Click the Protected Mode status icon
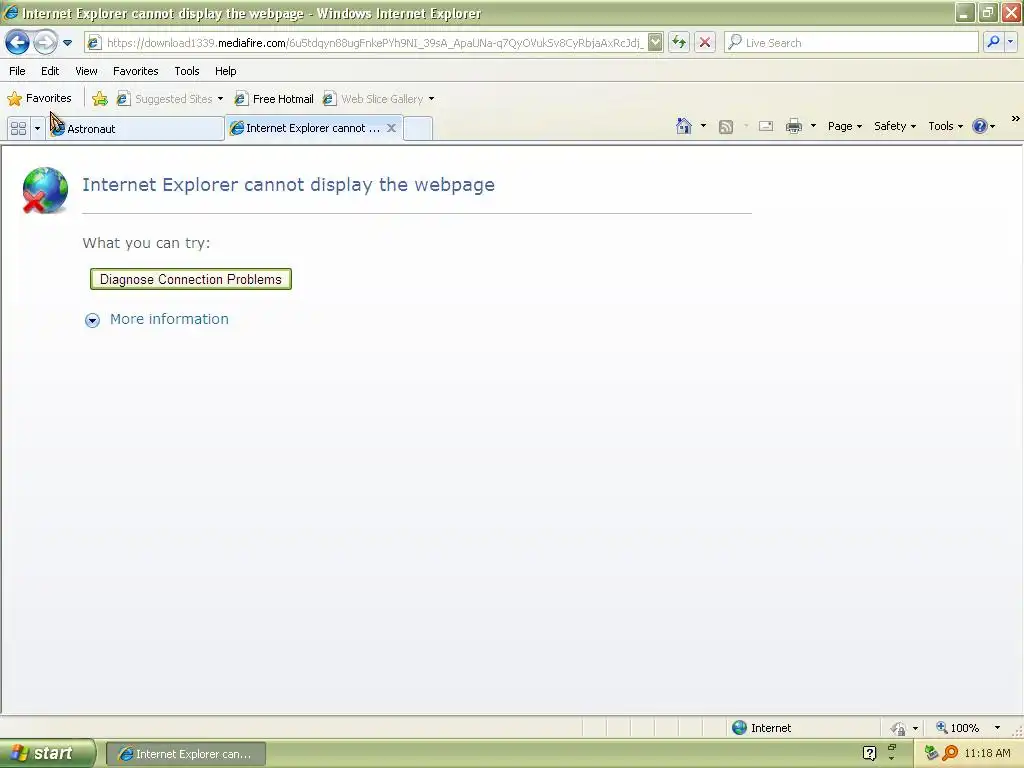 coord(899,728)
